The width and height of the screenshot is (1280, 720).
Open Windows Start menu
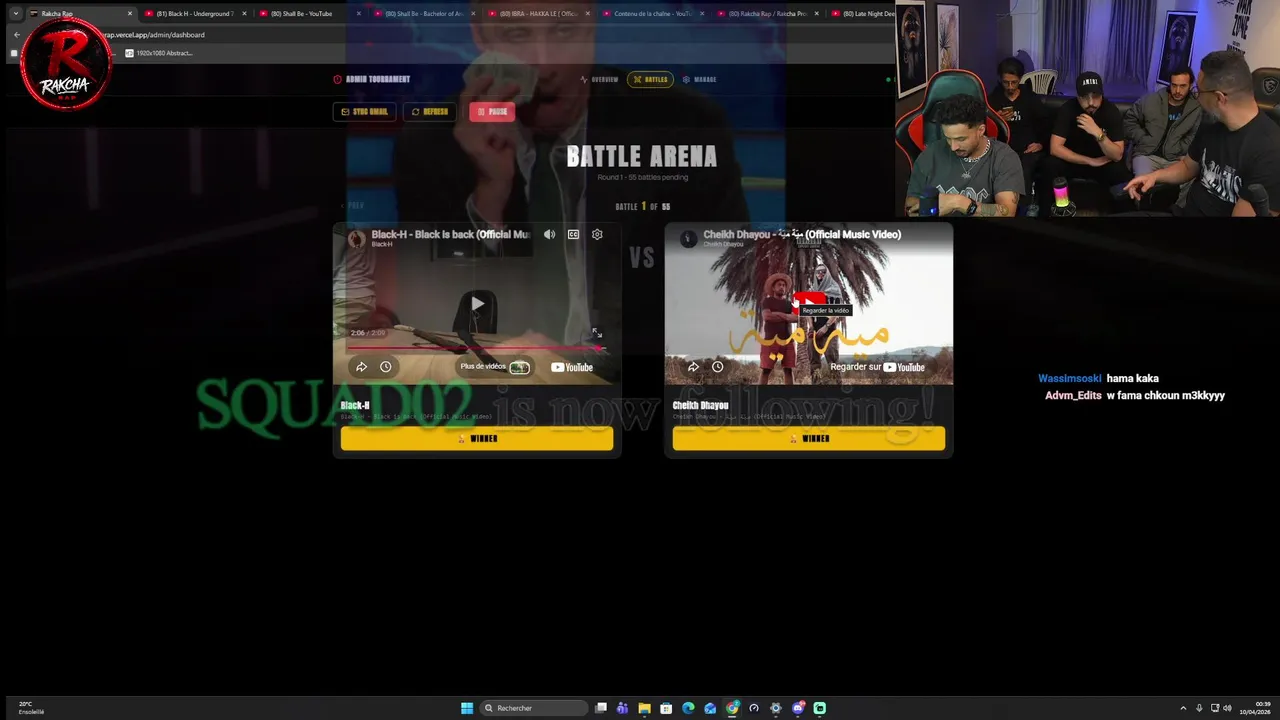pyautogui.click(x=467, y=708)
